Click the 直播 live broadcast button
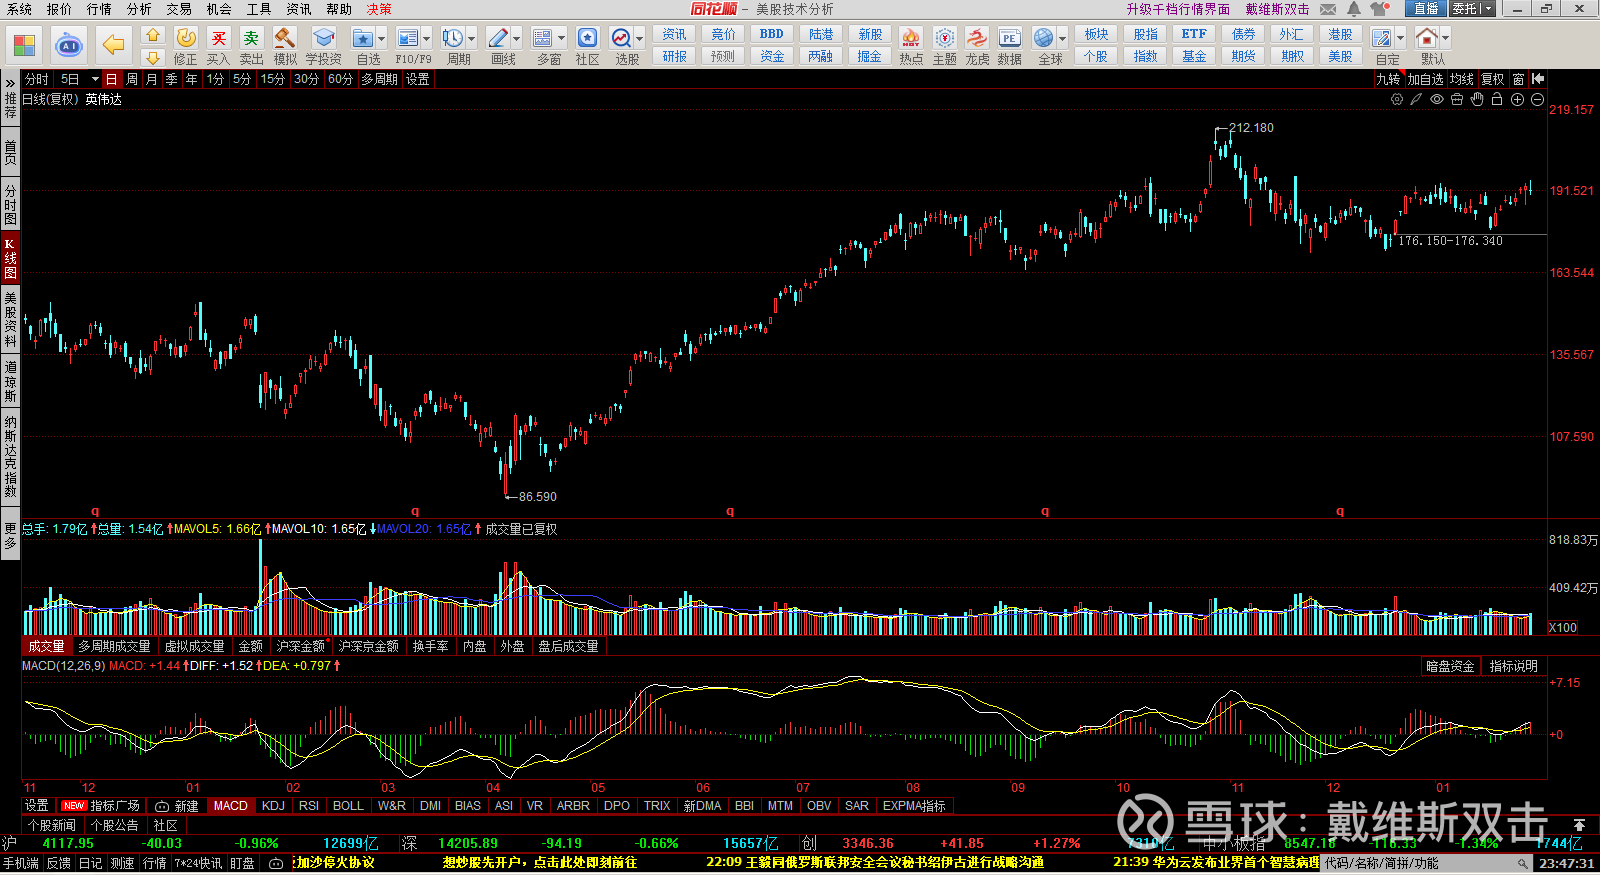This screenshot has width=1600, height=875. coord(1425,9)
